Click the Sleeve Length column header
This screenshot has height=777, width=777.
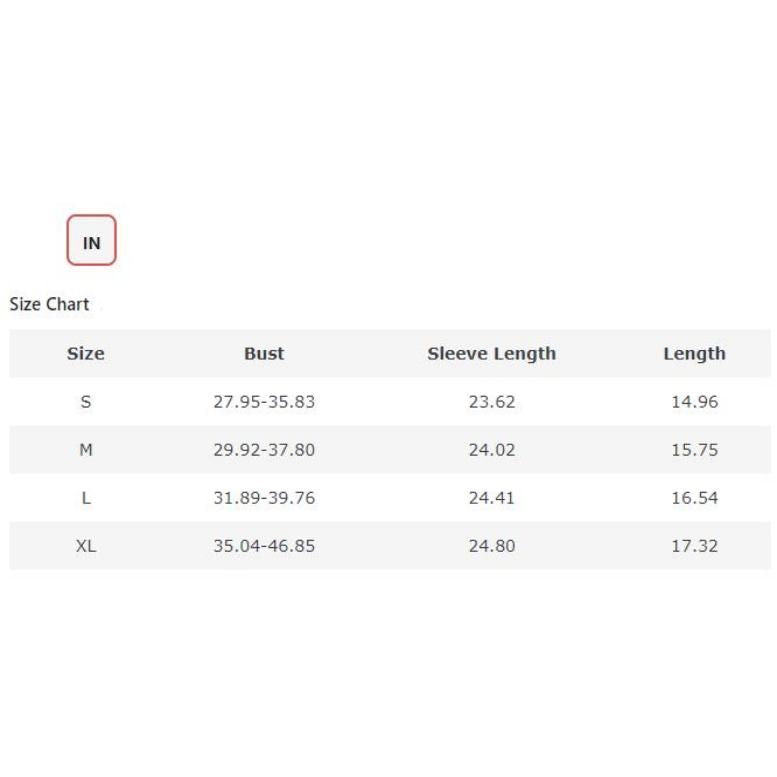491,353
